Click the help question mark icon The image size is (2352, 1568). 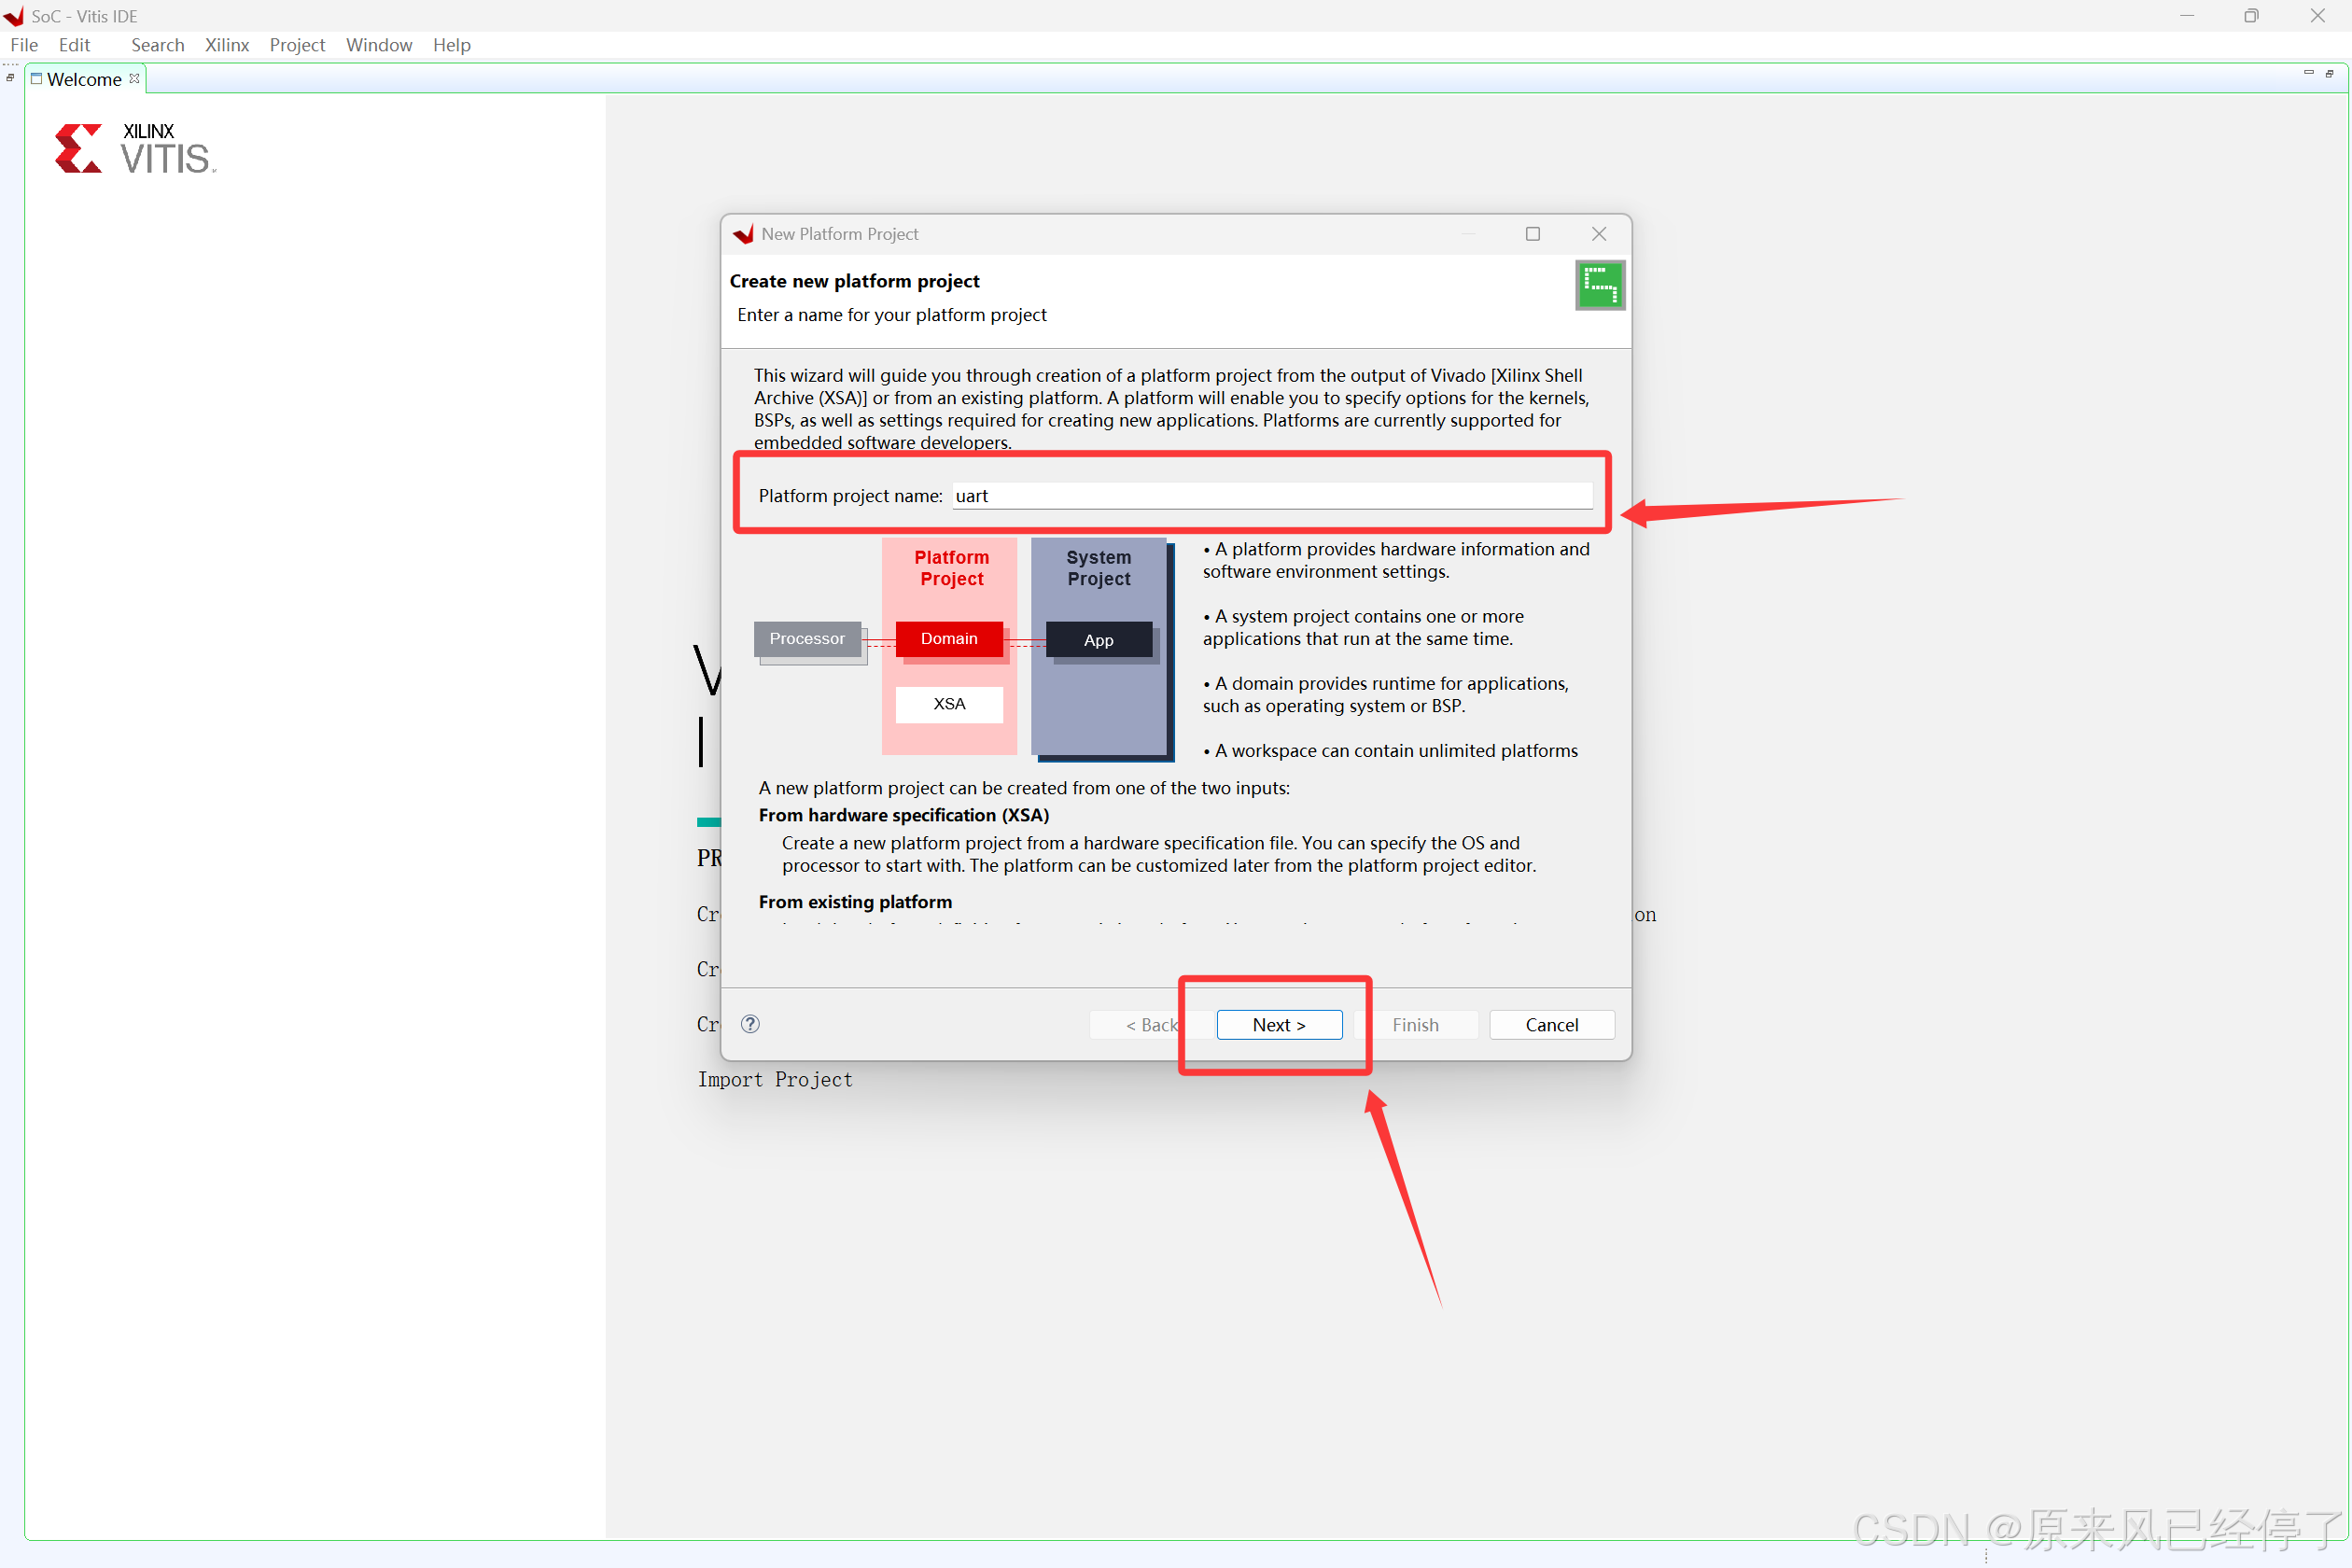click(750, 1024)
